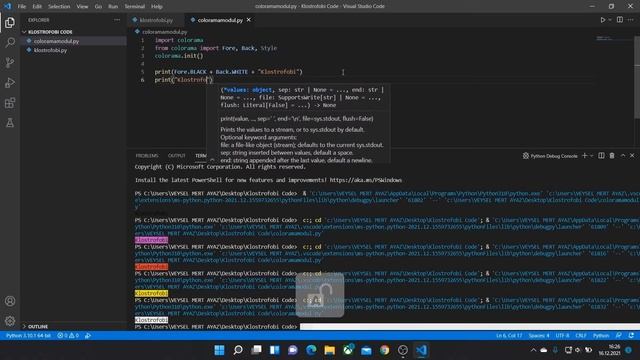Open the Run menu
Screen dimensions: 640x360
click(113, 7)
